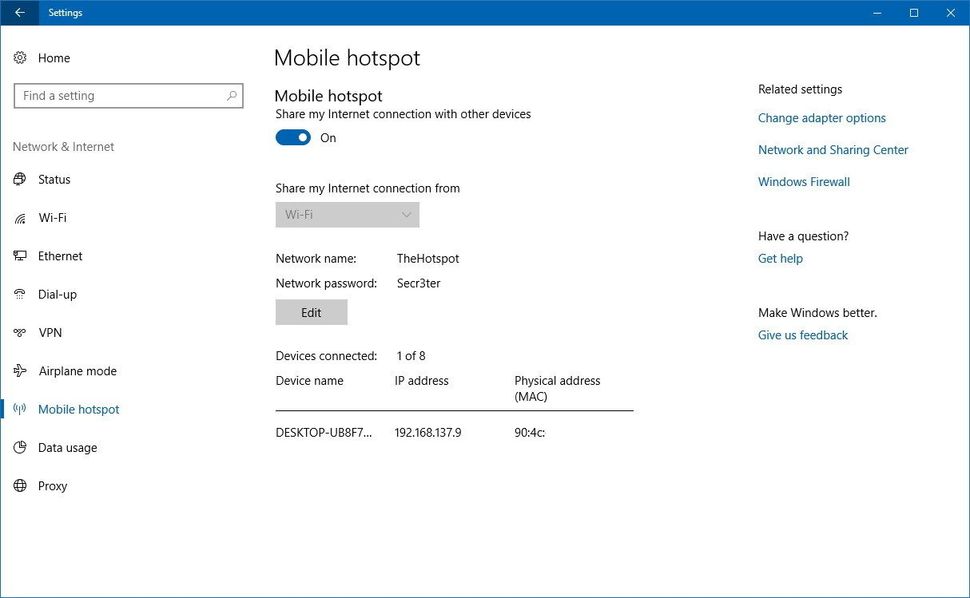
Task: Turn off the Mobile hotspot switch
Action: coord(292,137)
